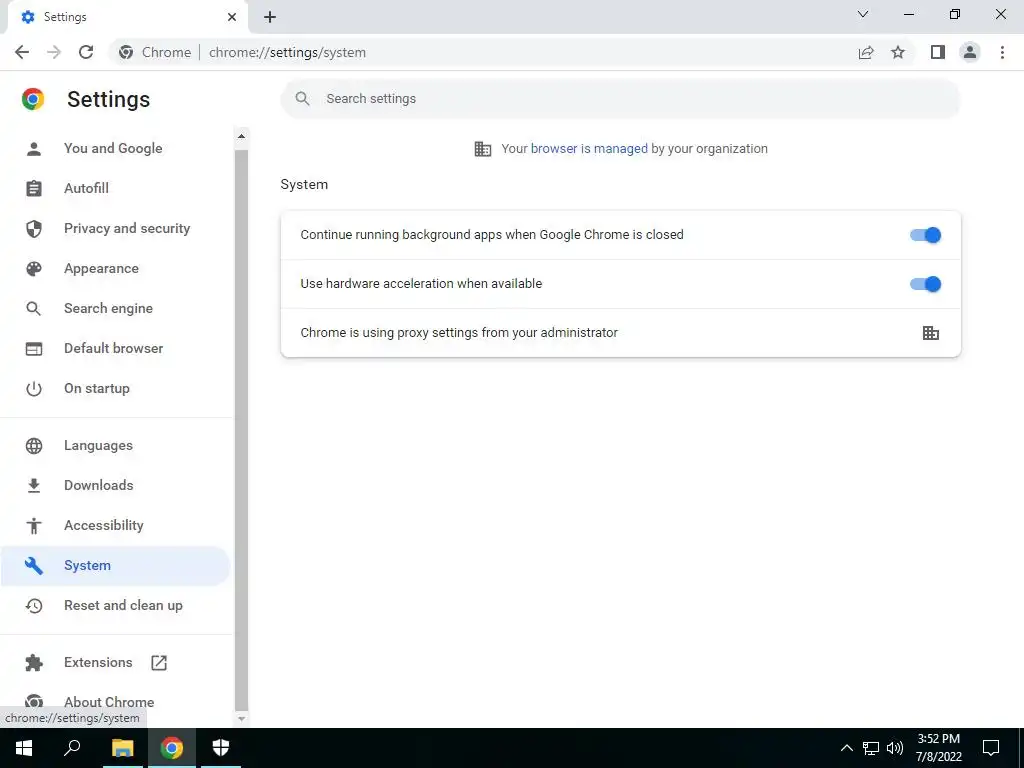Click Chrome icon in the taskbar
The height and width of the screenshot is (768, 1024).
(x=172, y=748)
